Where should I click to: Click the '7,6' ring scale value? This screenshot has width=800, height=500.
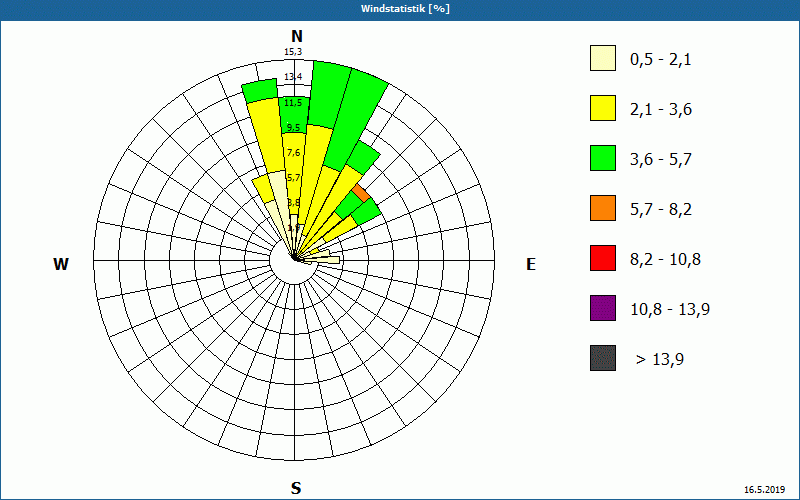click(x=293, y=153)
